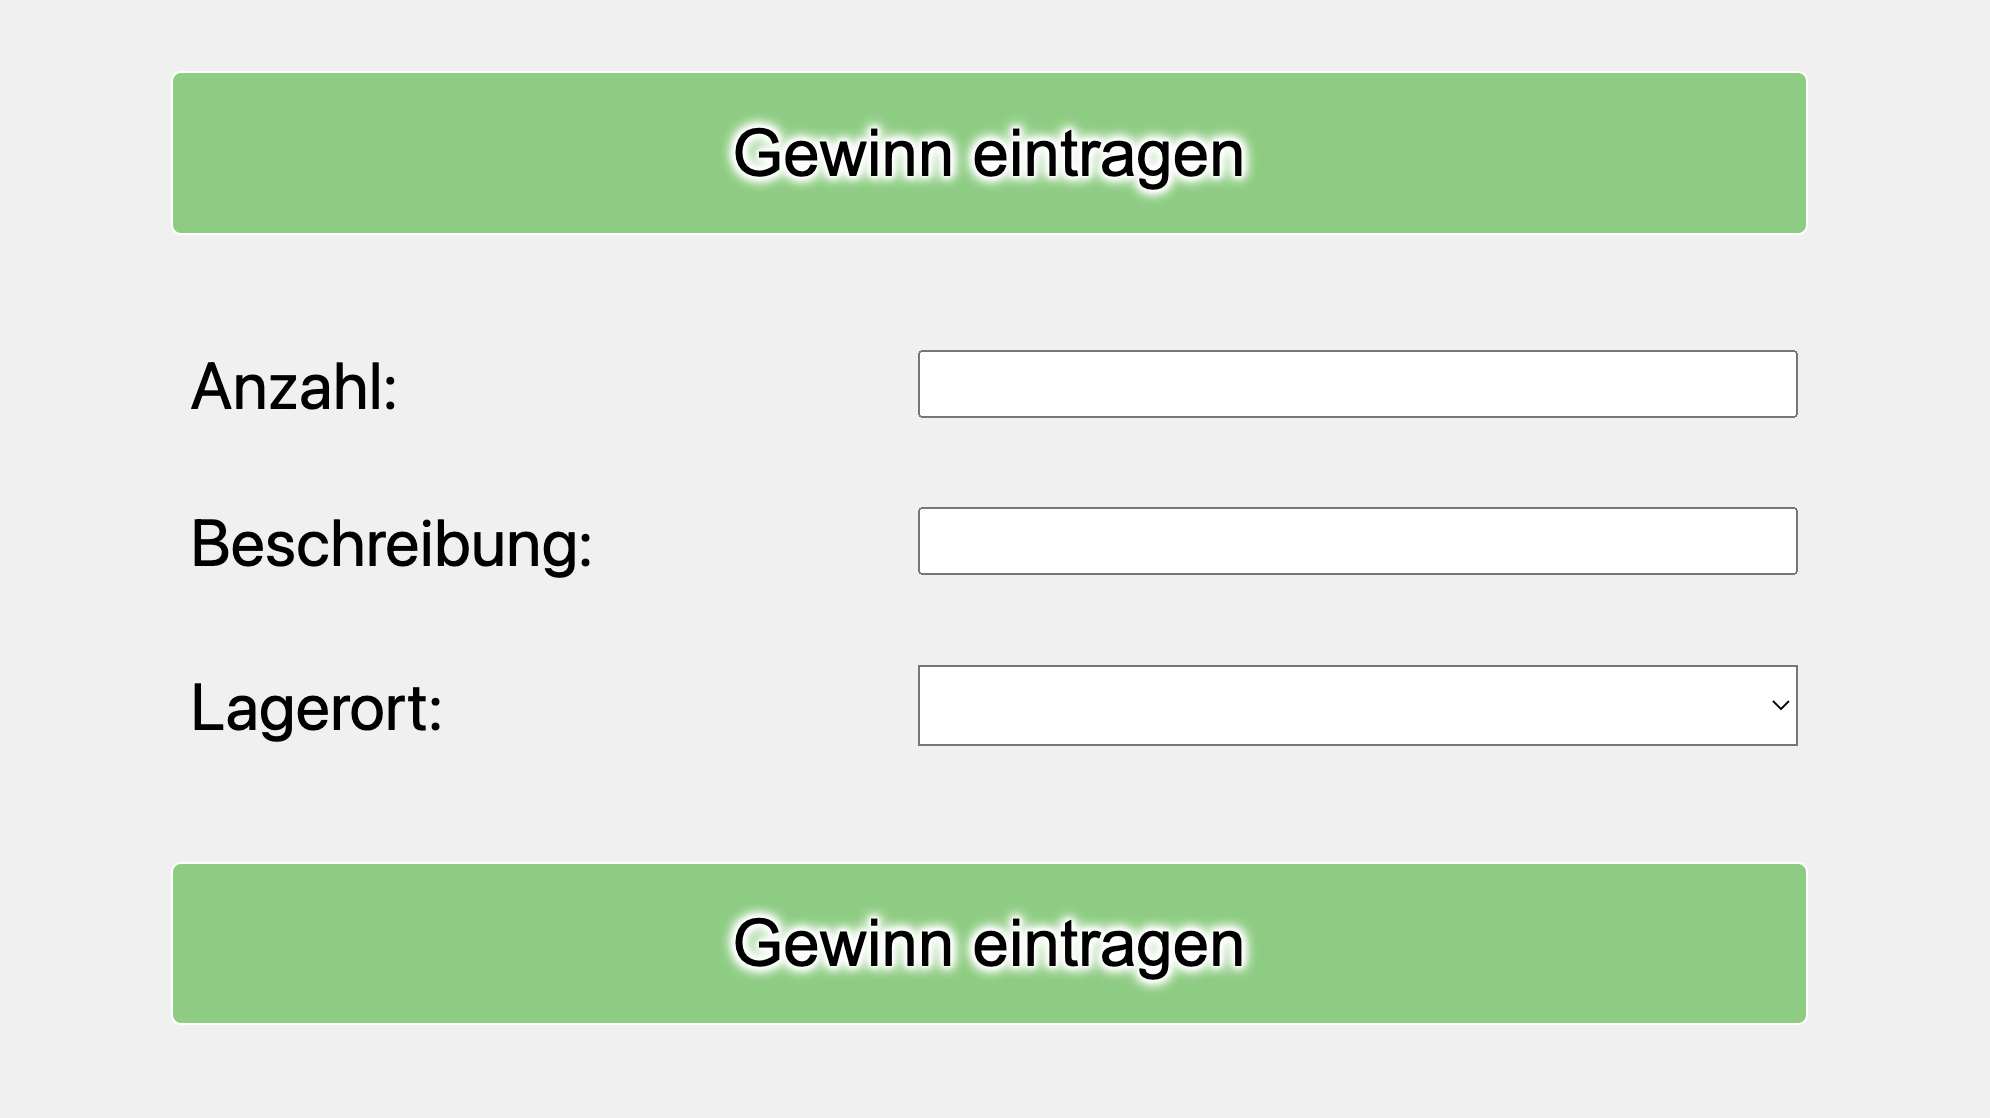Place cursor in the description (Beschreibung) textbox
The width and height of the screenshot is (1990, 1118).
coord(1357,541)
